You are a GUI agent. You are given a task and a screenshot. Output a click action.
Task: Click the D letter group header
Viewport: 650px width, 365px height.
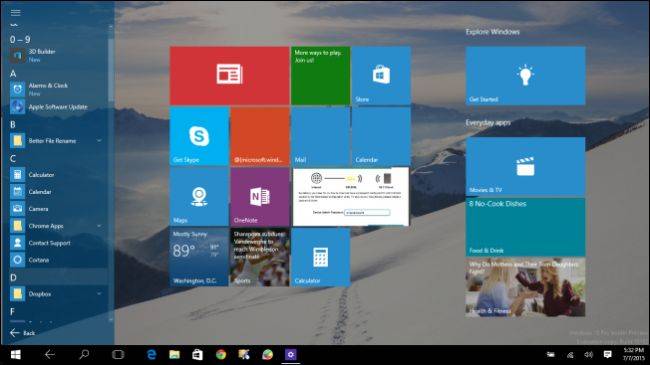click(13, 277)
